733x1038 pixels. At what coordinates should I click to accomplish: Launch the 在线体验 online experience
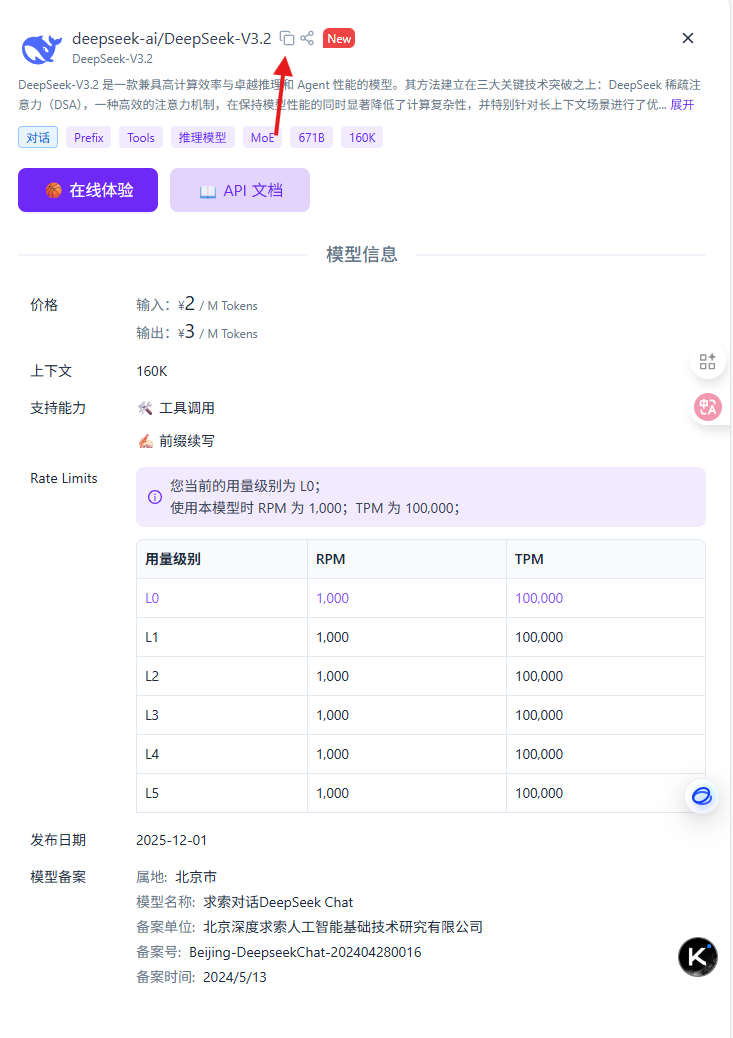click(x=88, y=189)
